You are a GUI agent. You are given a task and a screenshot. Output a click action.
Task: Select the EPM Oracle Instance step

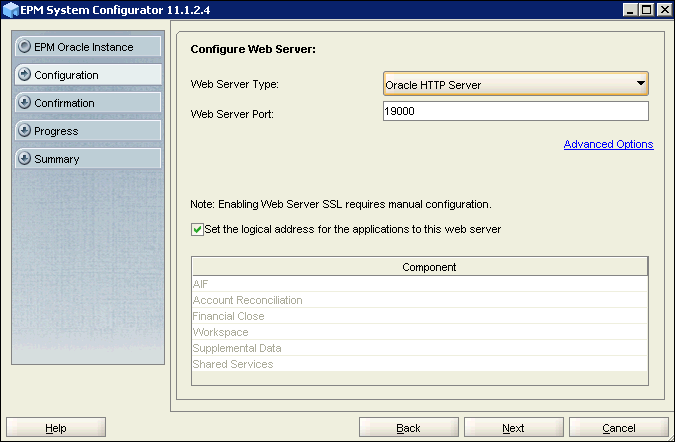click(x=88, y=46)
